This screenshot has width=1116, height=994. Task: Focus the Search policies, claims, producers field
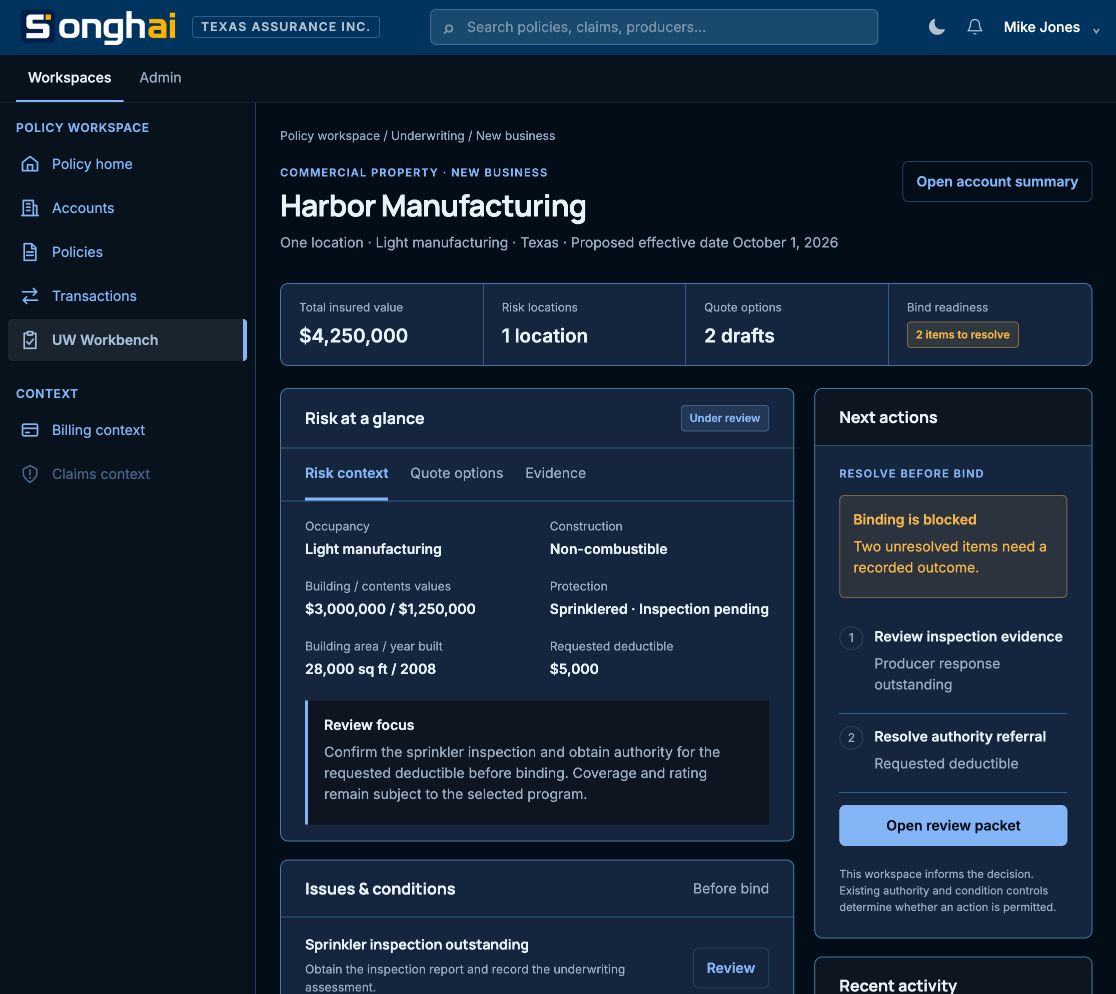tap(653, 27)
